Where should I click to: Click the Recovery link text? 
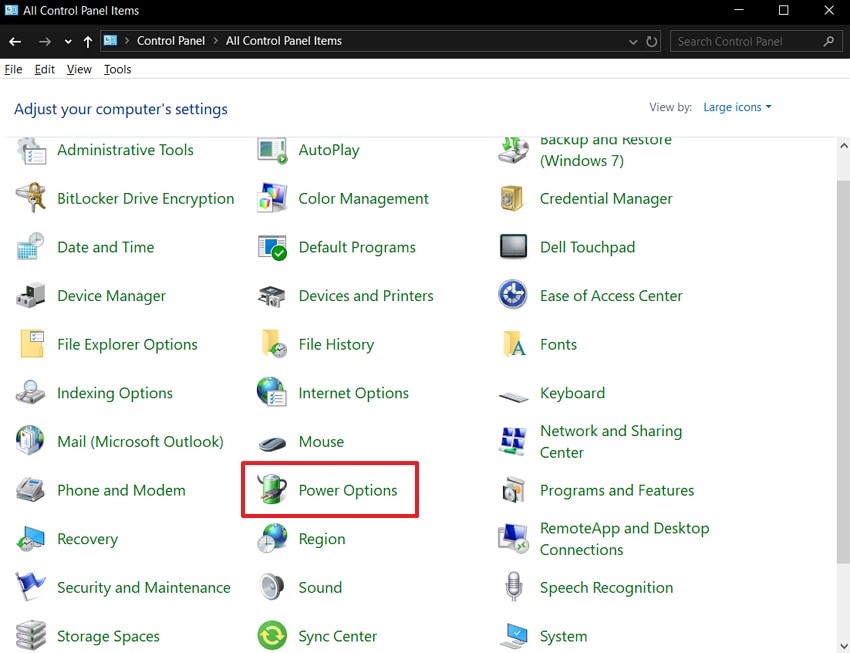87,539
